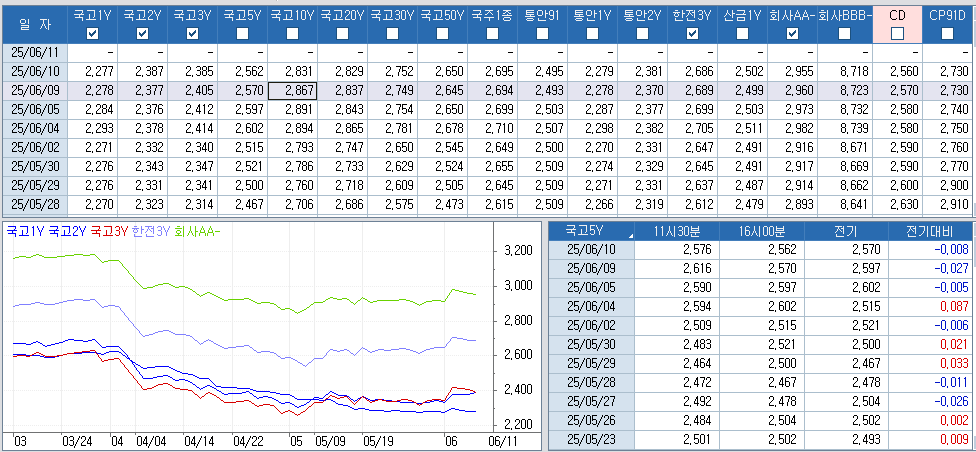Select 회사AA- in the chart legend
Screen dimensions: 976x452
click(196, 230)
